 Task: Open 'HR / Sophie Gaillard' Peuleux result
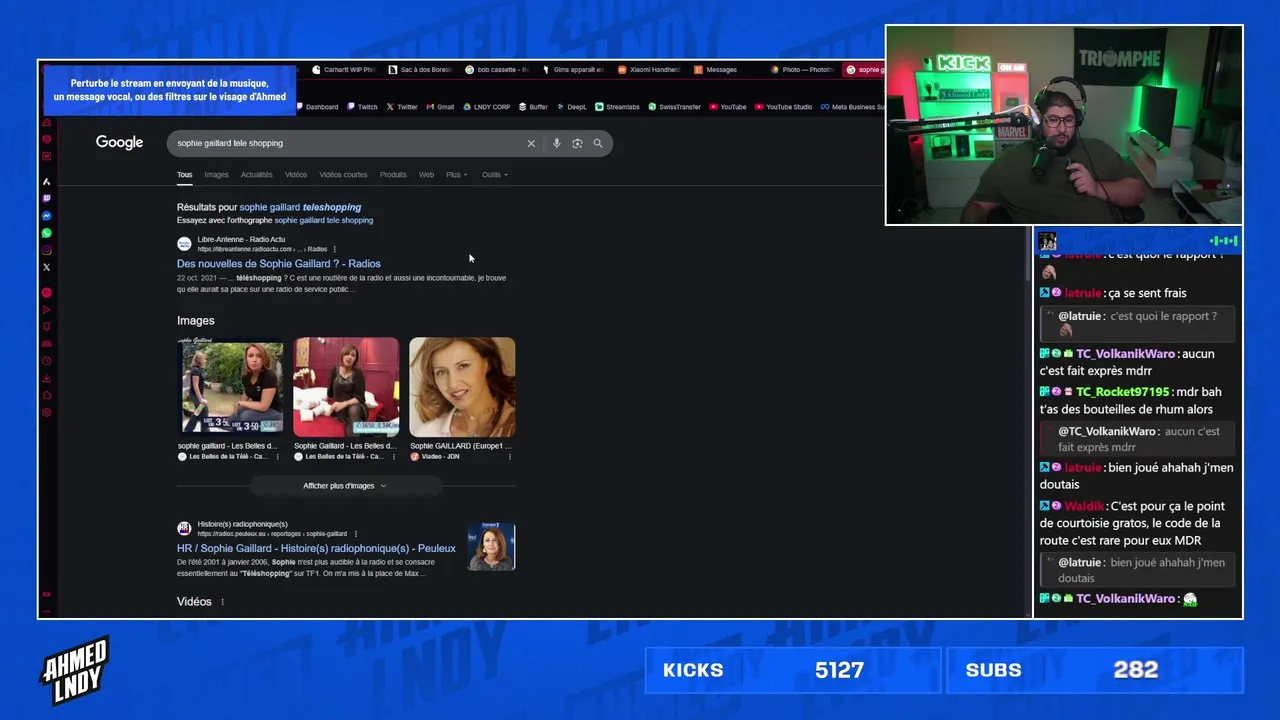(316, 548)
